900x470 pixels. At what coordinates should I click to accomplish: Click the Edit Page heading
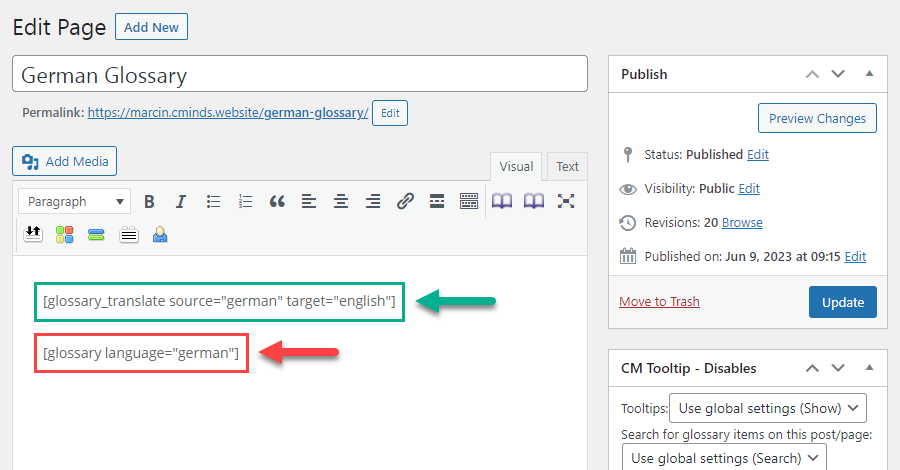pyautogui.click(x=59, y=28)
